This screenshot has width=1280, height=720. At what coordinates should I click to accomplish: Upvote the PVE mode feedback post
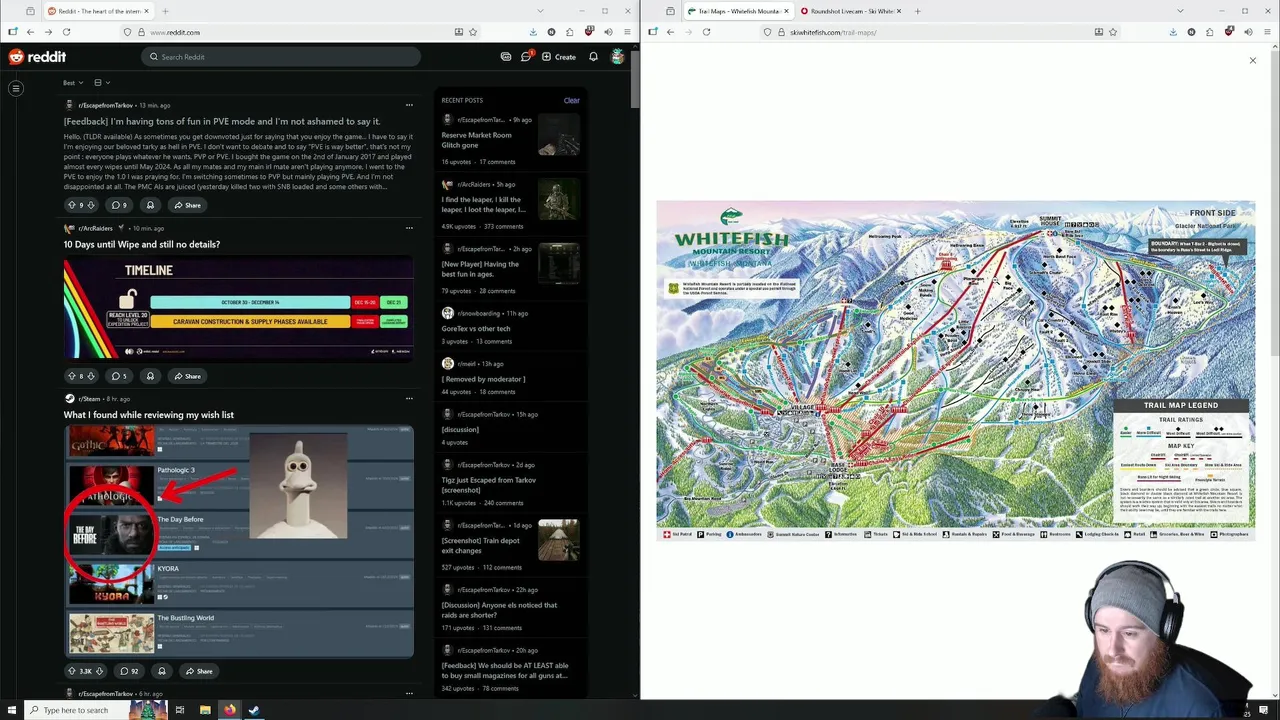[x=71, y=205]
